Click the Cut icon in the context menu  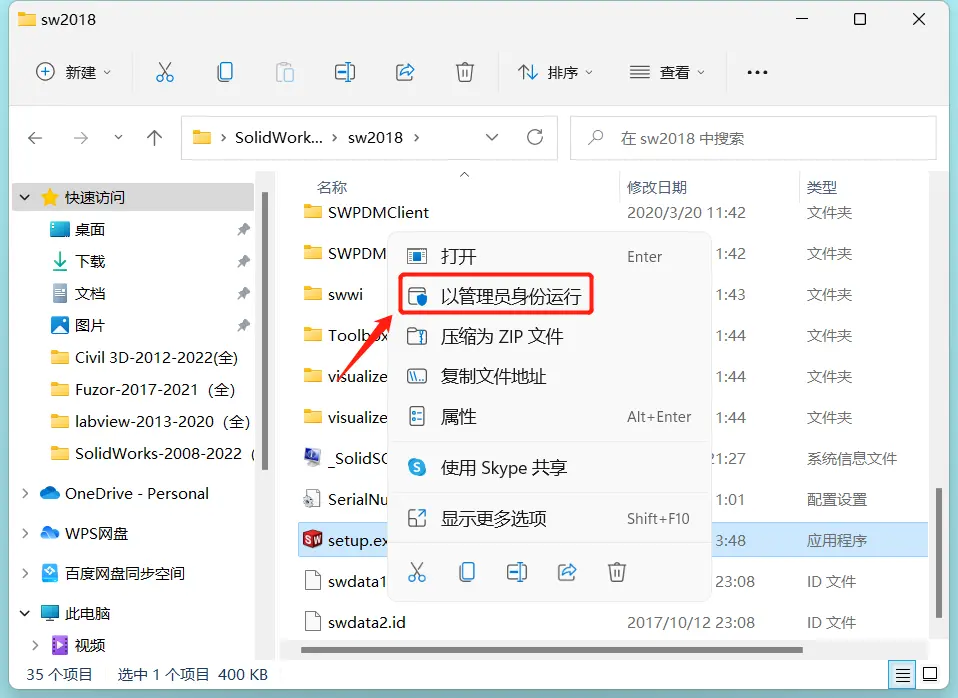point(417,572)
